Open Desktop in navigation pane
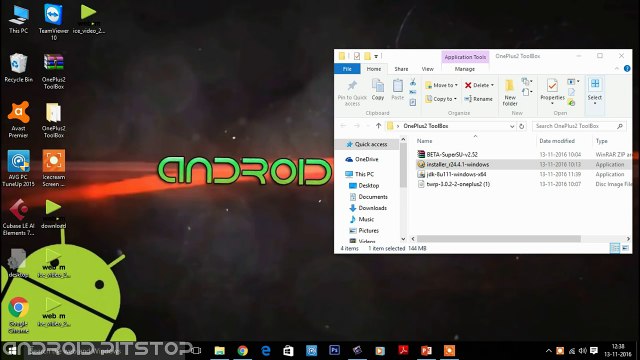Image resolution: width=640 pixels, height=360 pixels. pos(364,186)
